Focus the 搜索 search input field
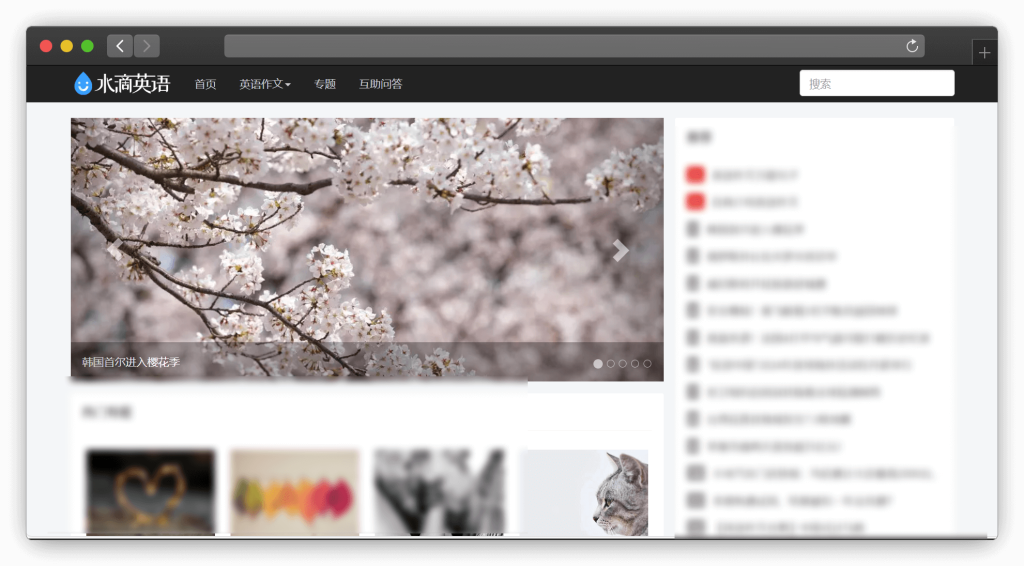Image resolution: width=1024 pixels, height=566 pixels. 876,83
